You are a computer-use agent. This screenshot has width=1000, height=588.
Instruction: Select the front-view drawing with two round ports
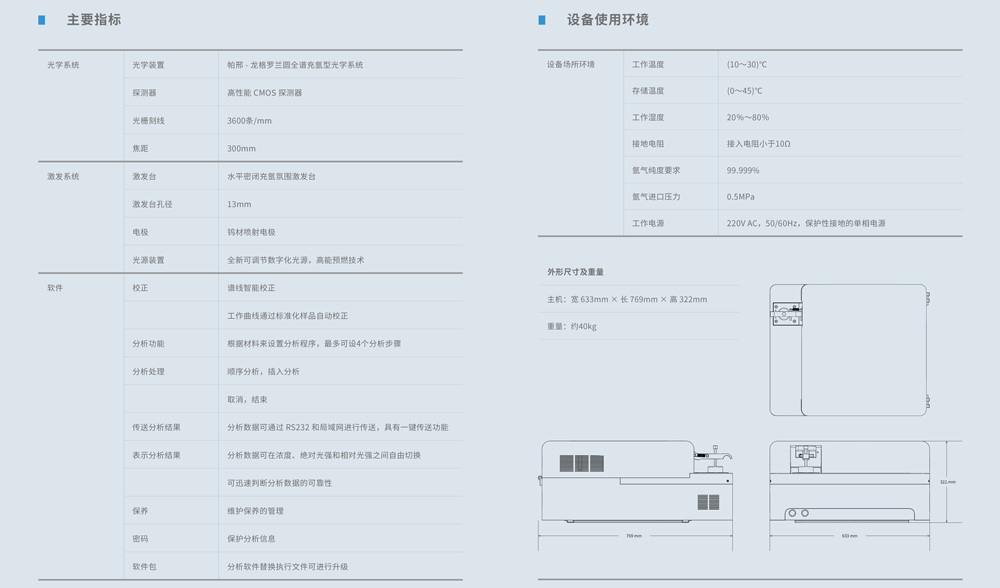coord(849,482)
